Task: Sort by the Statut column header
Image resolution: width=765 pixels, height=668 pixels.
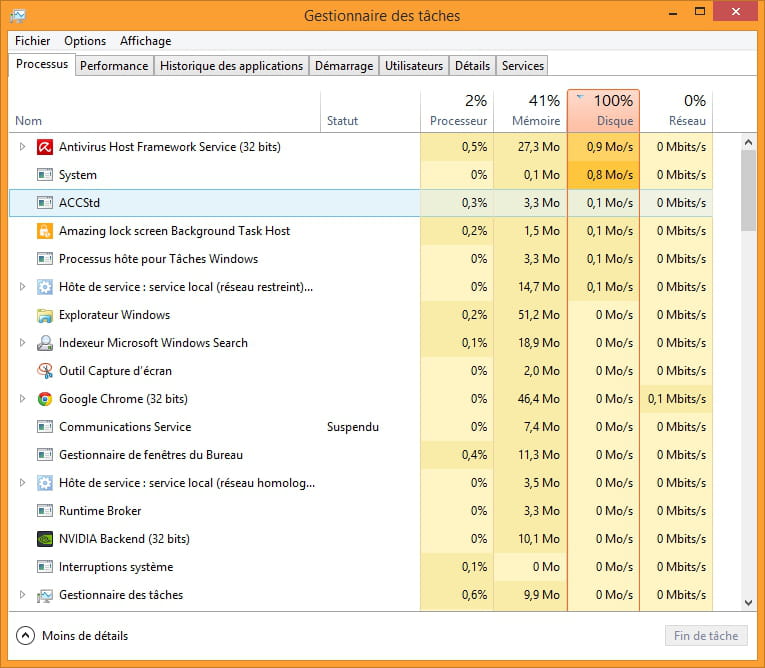Action: pos(370,111)
